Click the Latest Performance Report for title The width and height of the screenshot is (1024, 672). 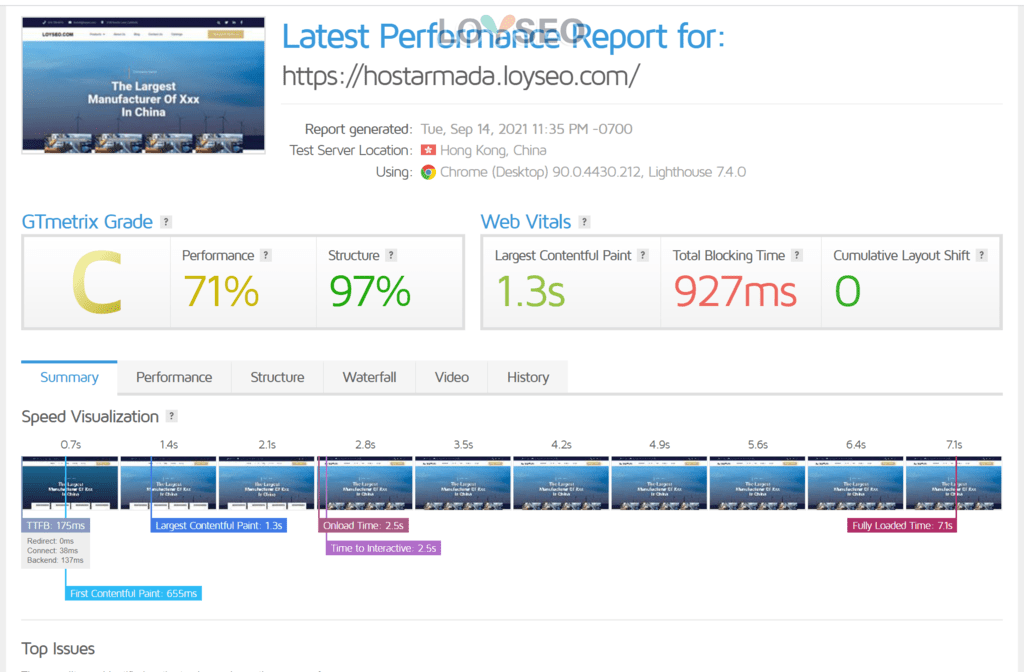pos(503,37)
